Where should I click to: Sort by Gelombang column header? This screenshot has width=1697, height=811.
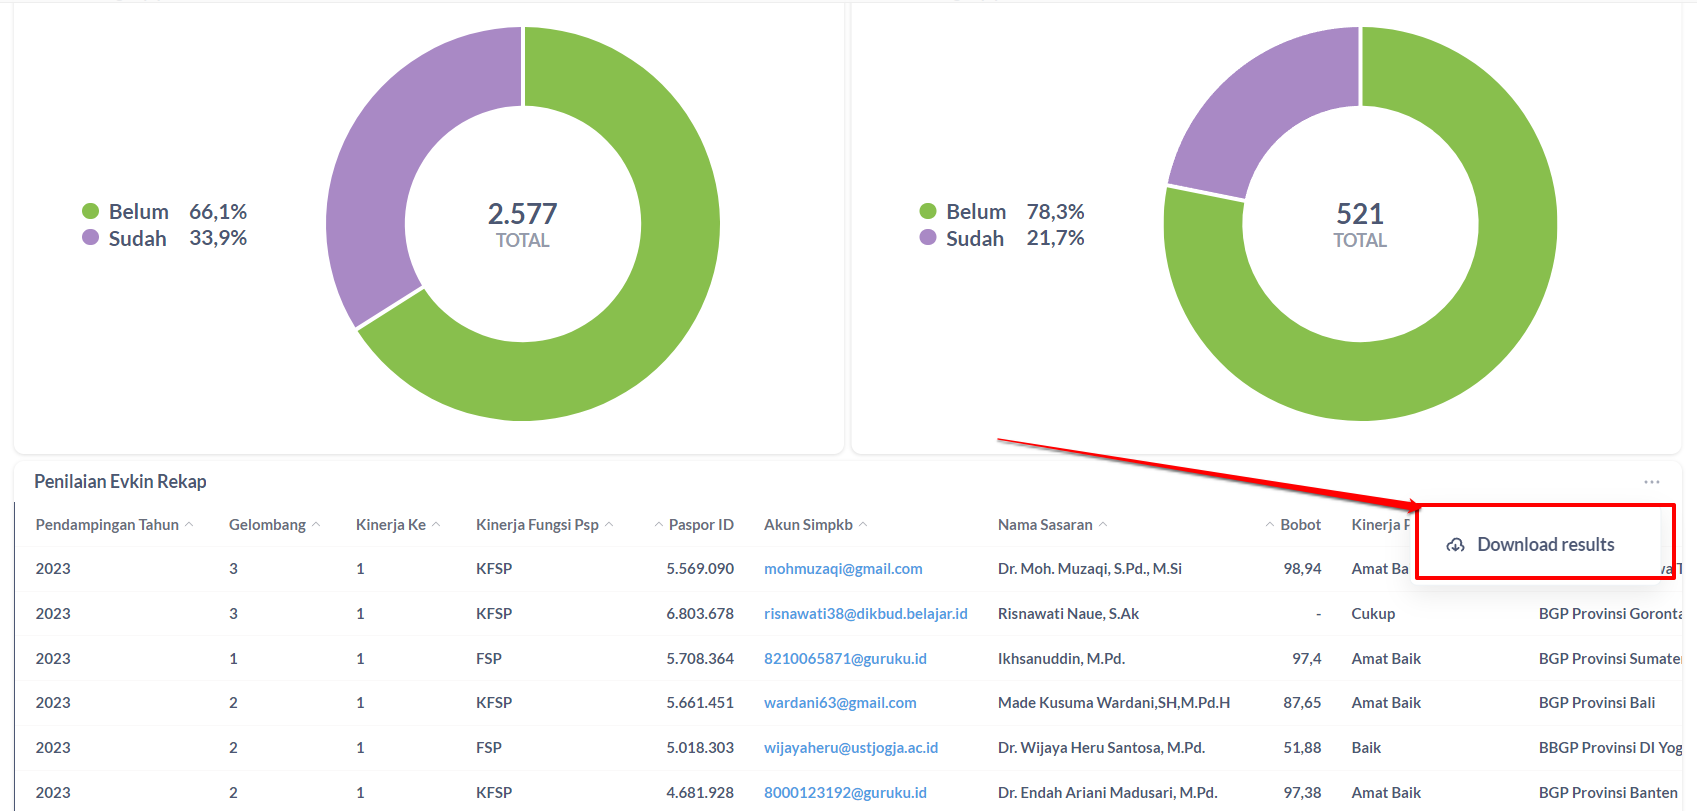pos(274,525)
